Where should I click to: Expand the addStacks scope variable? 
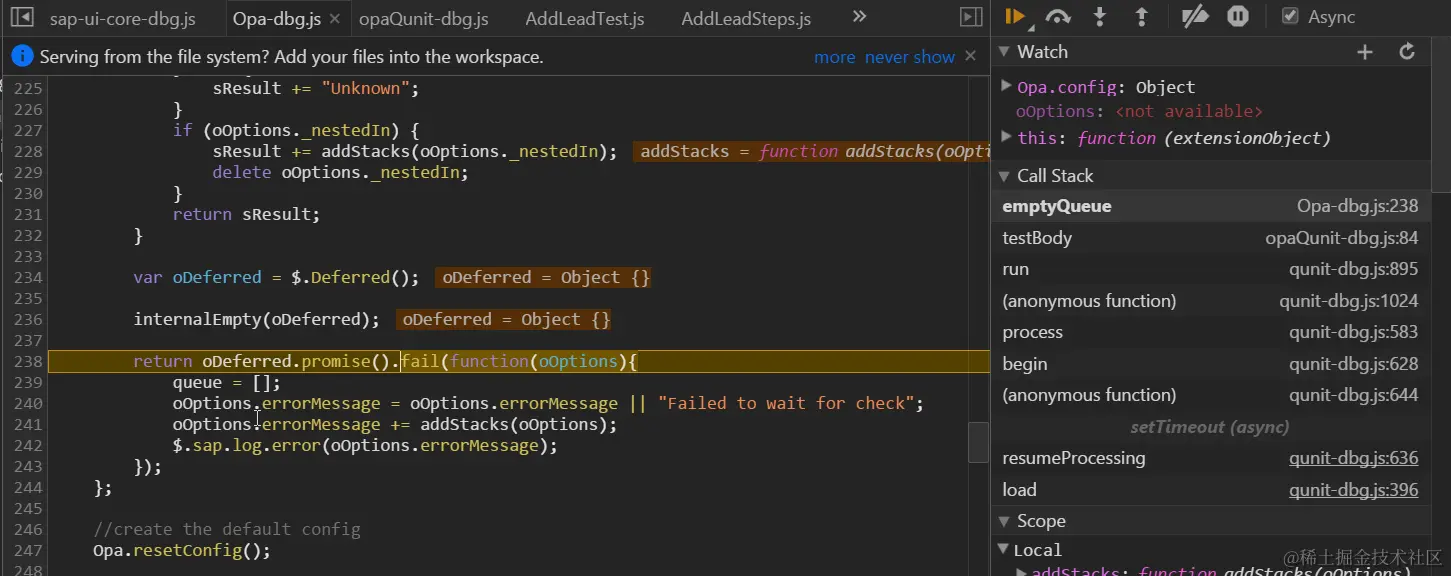[x=1021, y=572]
